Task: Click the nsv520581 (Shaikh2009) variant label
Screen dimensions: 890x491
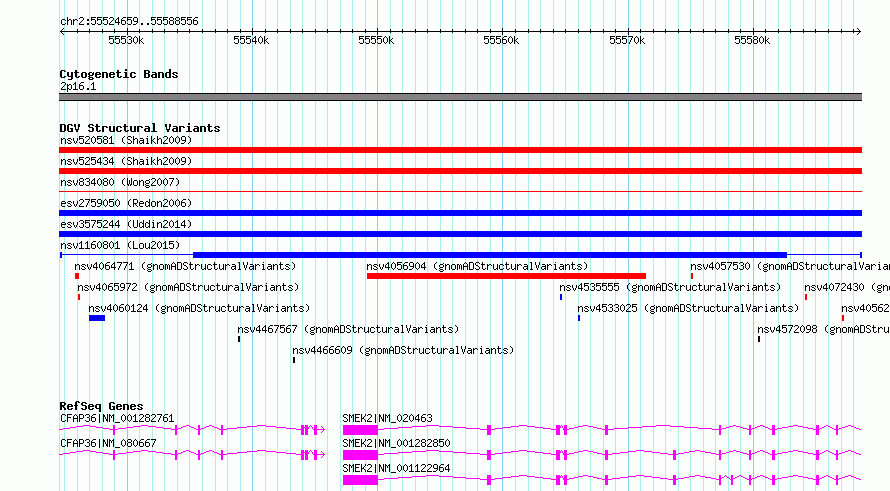Action: (x=126, y=140)
